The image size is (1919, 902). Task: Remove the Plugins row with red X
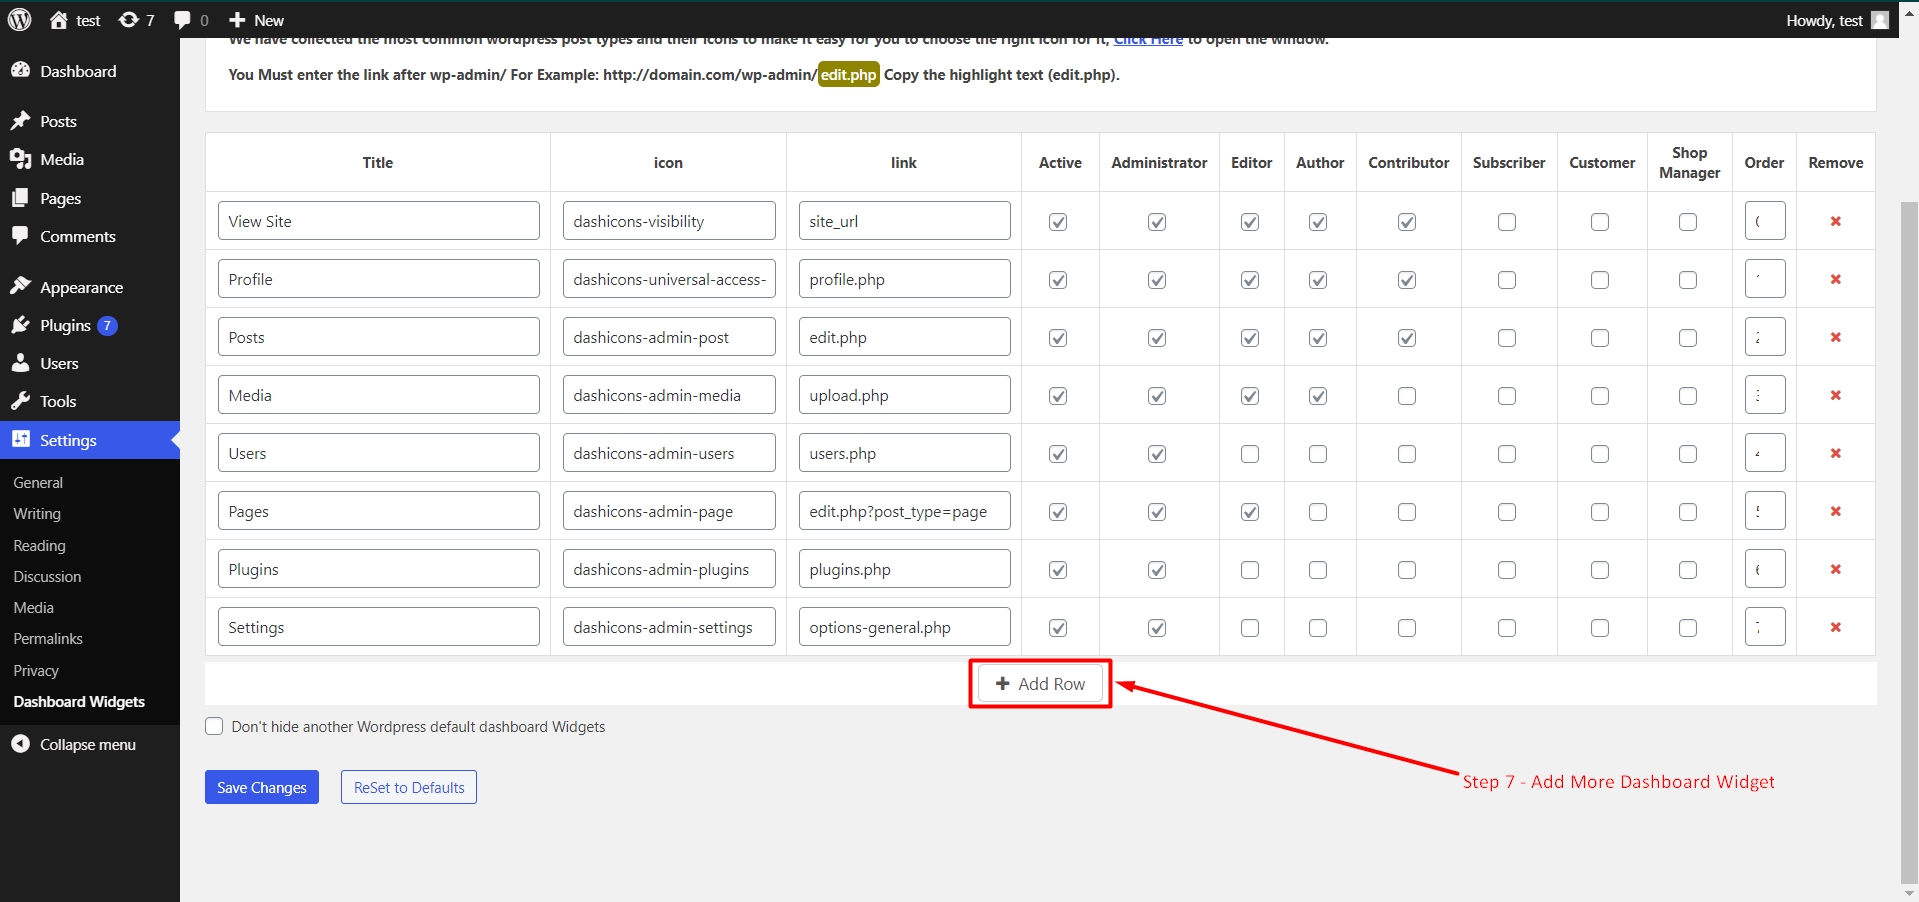[1836, 569]
